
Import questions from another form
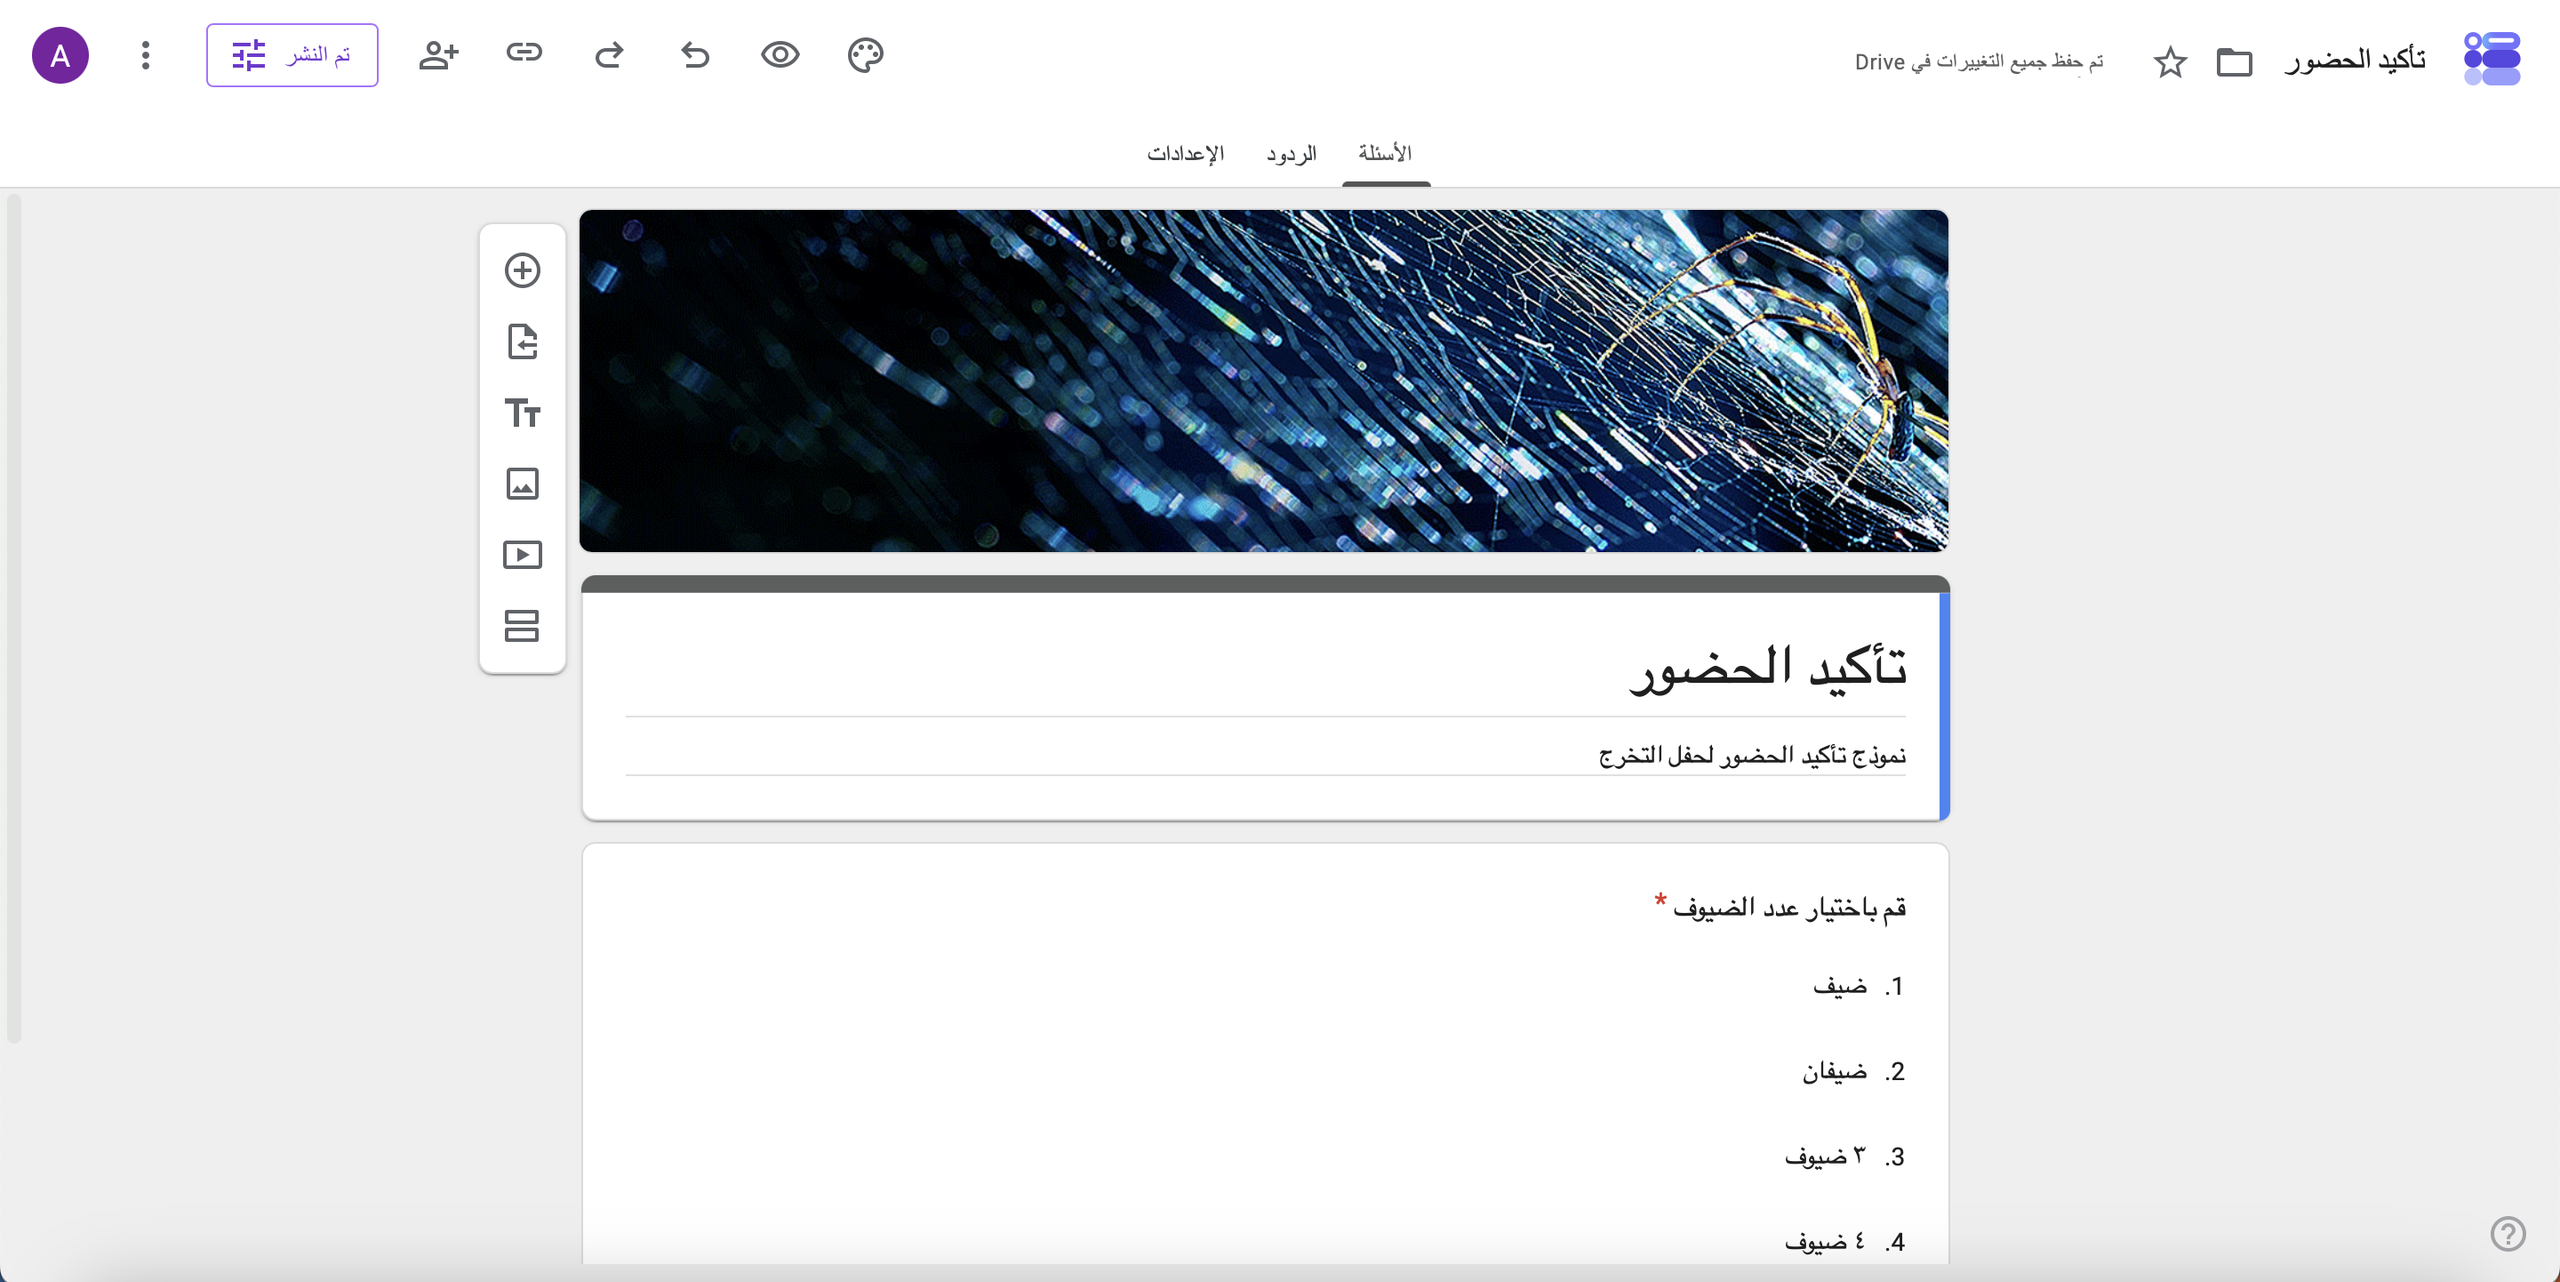522,342
